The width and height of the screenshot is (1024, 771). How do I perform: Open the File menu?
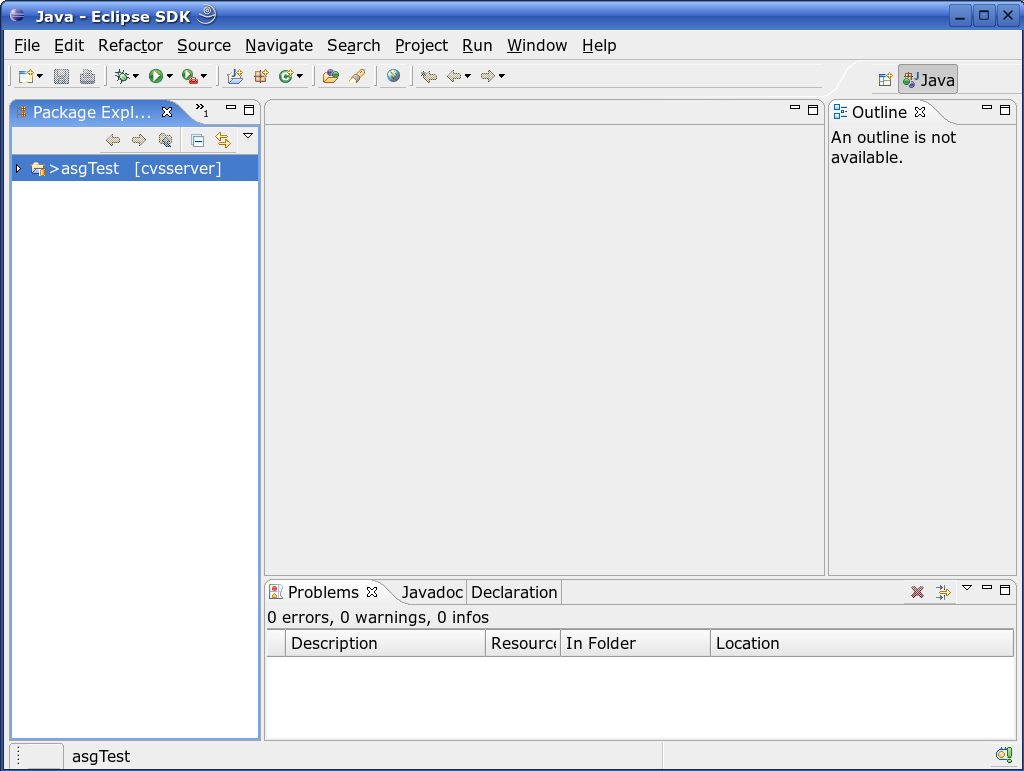point(27,46)
